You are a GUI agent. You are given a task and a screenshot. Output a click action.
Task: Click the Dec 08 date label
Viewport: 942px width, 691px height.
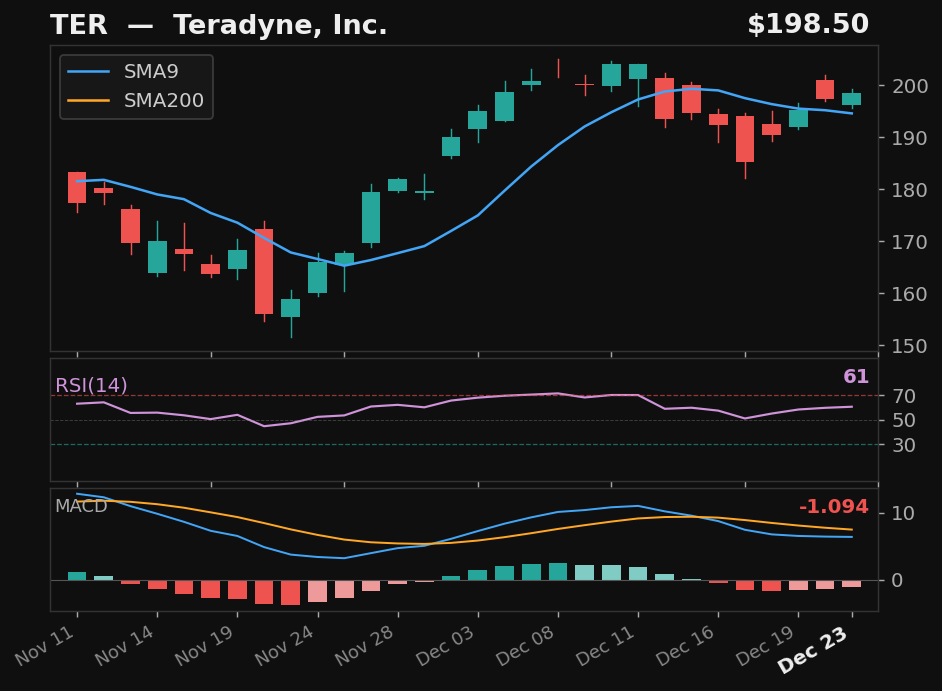(x=526, y=645)
